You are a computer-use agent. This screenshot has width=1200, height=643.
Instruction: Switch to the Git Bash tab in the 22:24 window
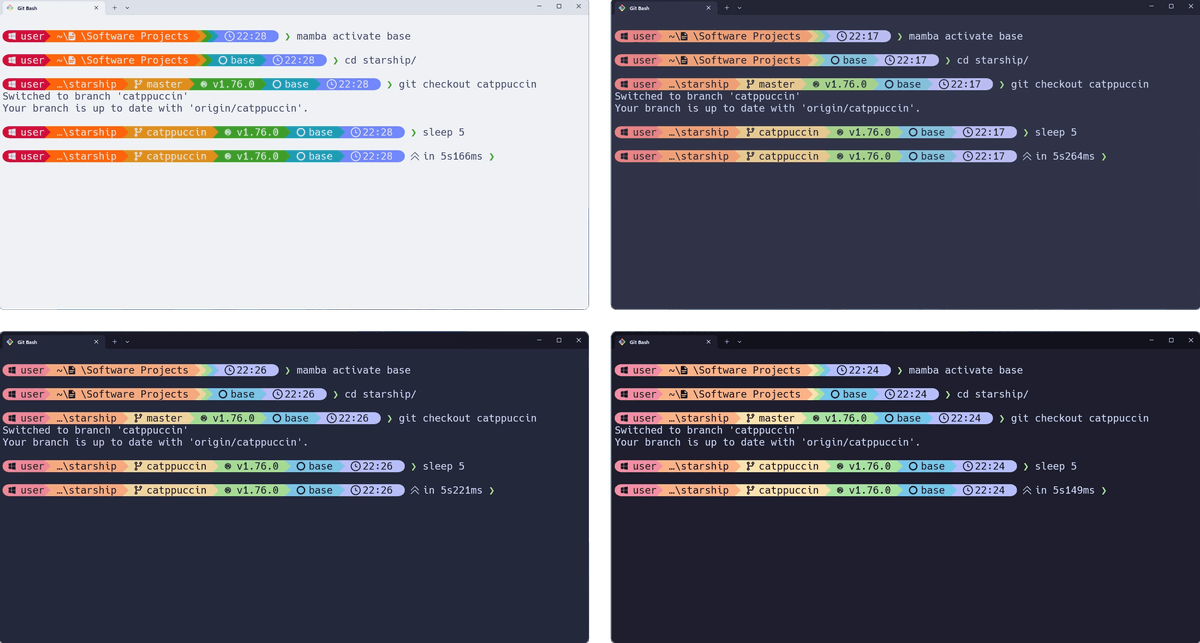coord(650,342)
